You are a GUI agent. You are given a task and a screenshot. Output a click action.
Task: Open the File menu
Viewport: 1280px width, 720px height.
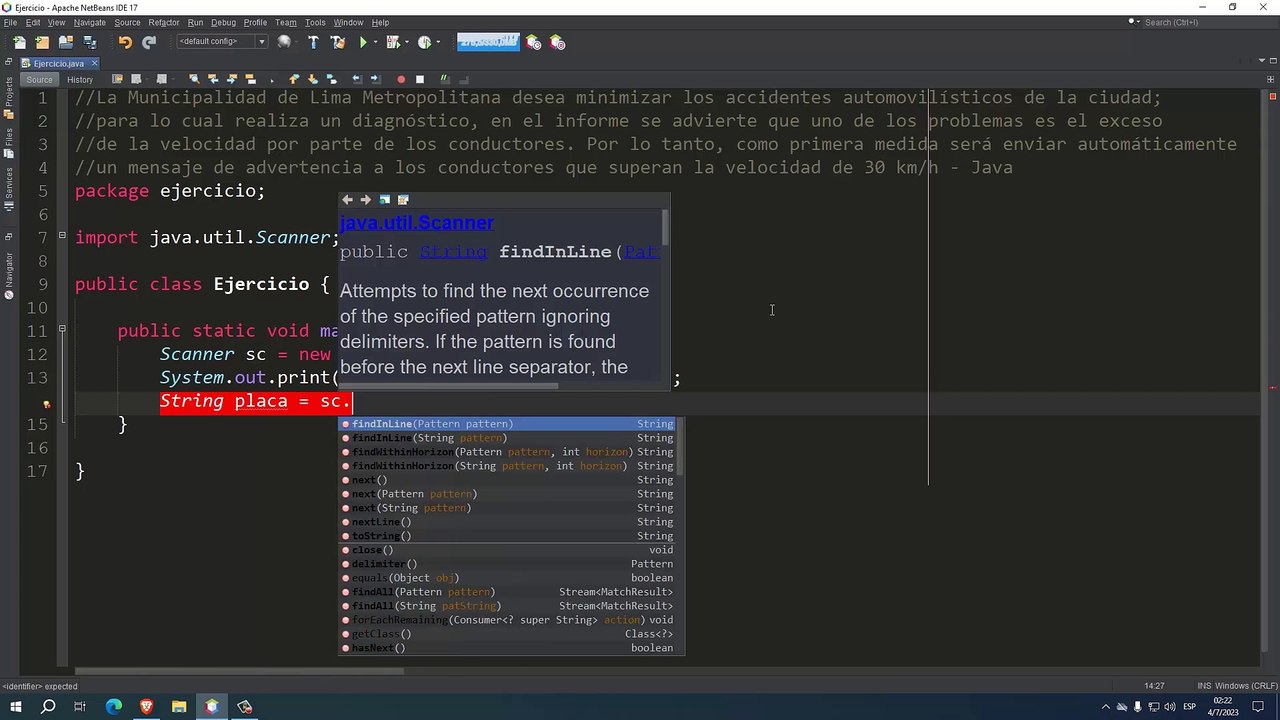(10, 22)
